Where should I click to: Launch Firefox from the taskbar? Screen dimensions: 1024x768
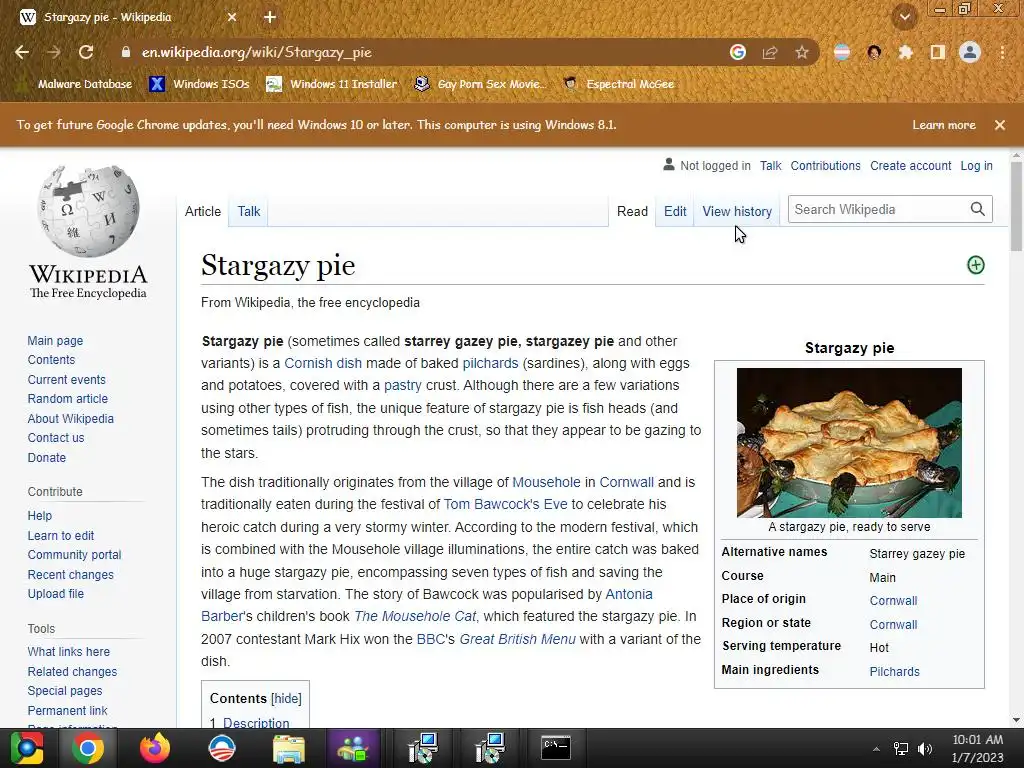155,748
